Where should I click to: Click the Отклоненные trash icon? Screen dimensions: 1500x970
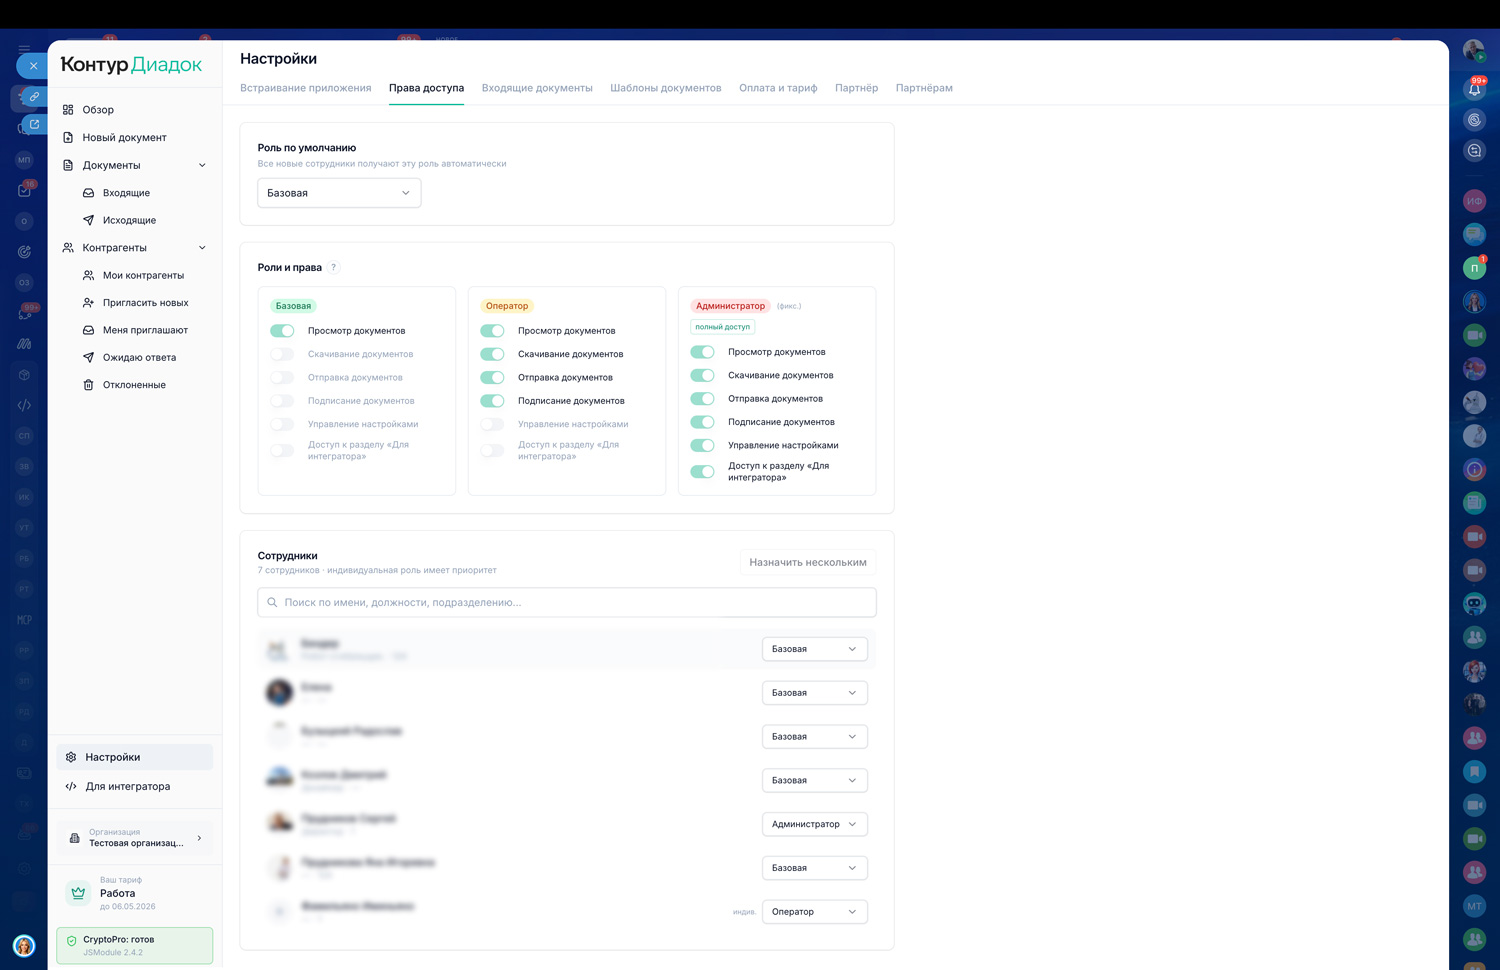pyautogui.click(x=88, y=385)
